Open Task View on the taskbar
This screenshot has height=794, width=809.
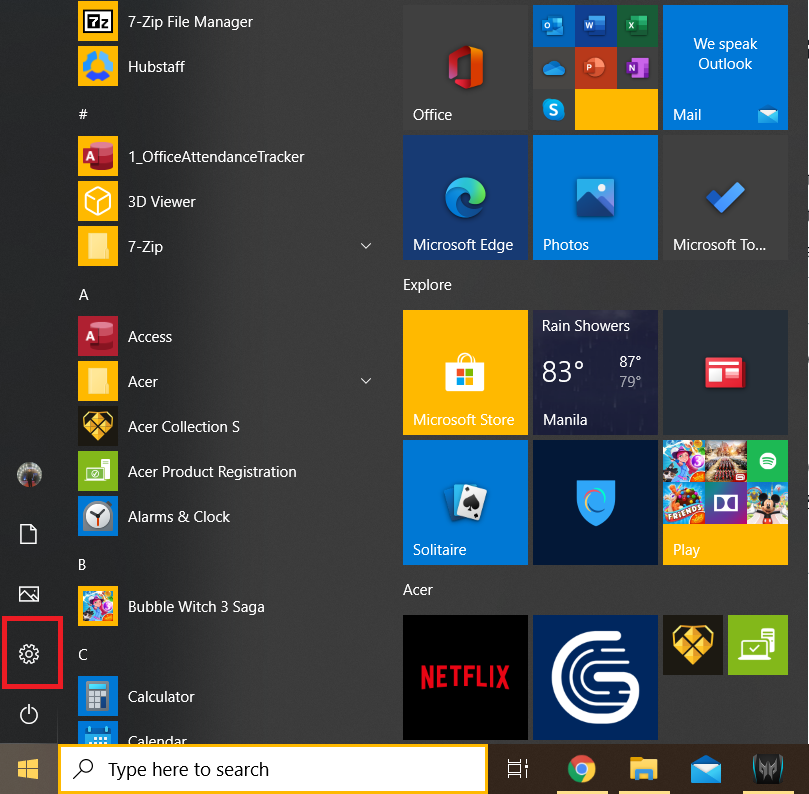coord(517,769)
